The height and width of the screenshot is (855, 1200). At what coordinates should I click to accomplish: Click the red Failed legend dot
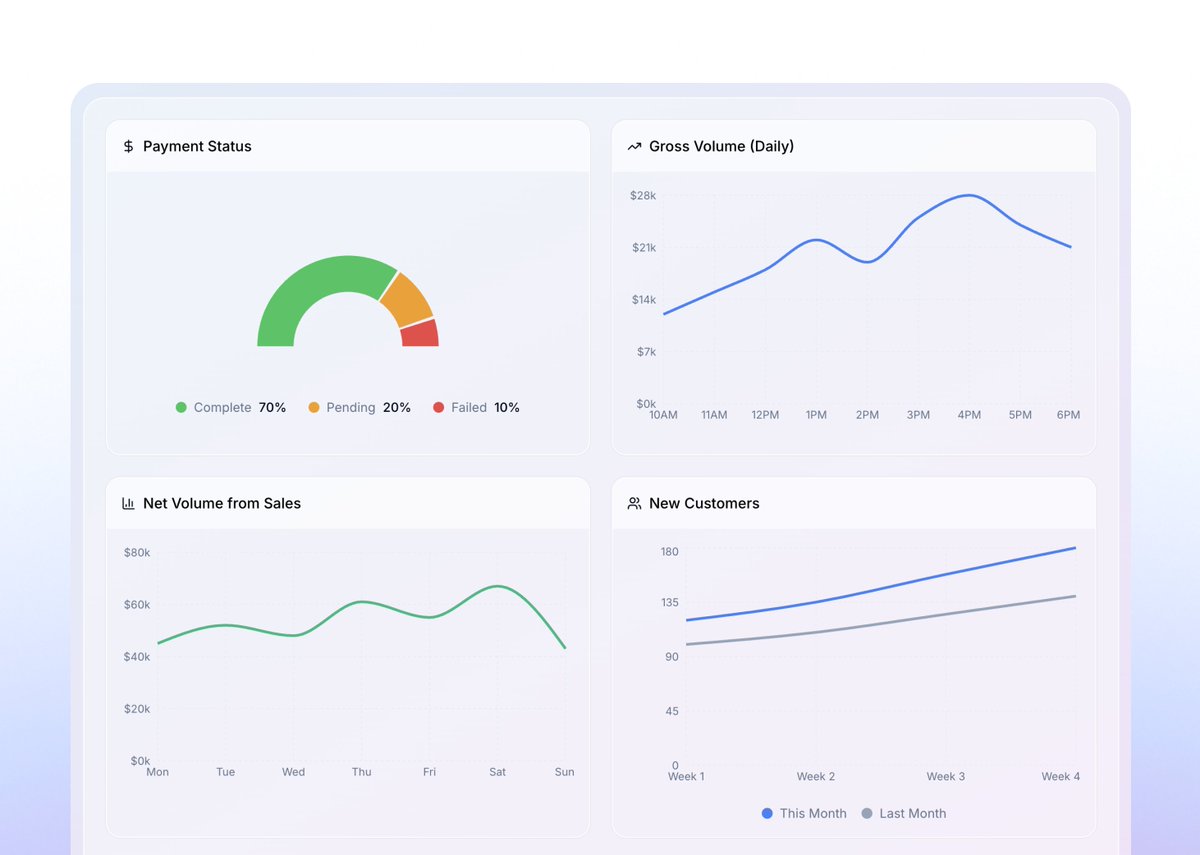point(438,408)
